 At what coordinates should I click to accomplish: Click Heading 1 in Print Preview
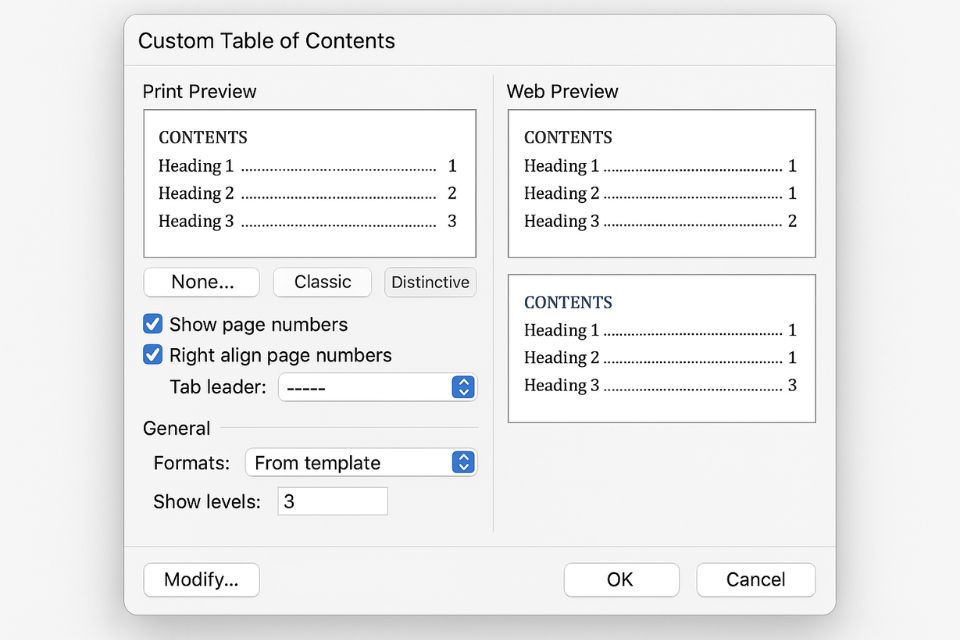[196, 166]
